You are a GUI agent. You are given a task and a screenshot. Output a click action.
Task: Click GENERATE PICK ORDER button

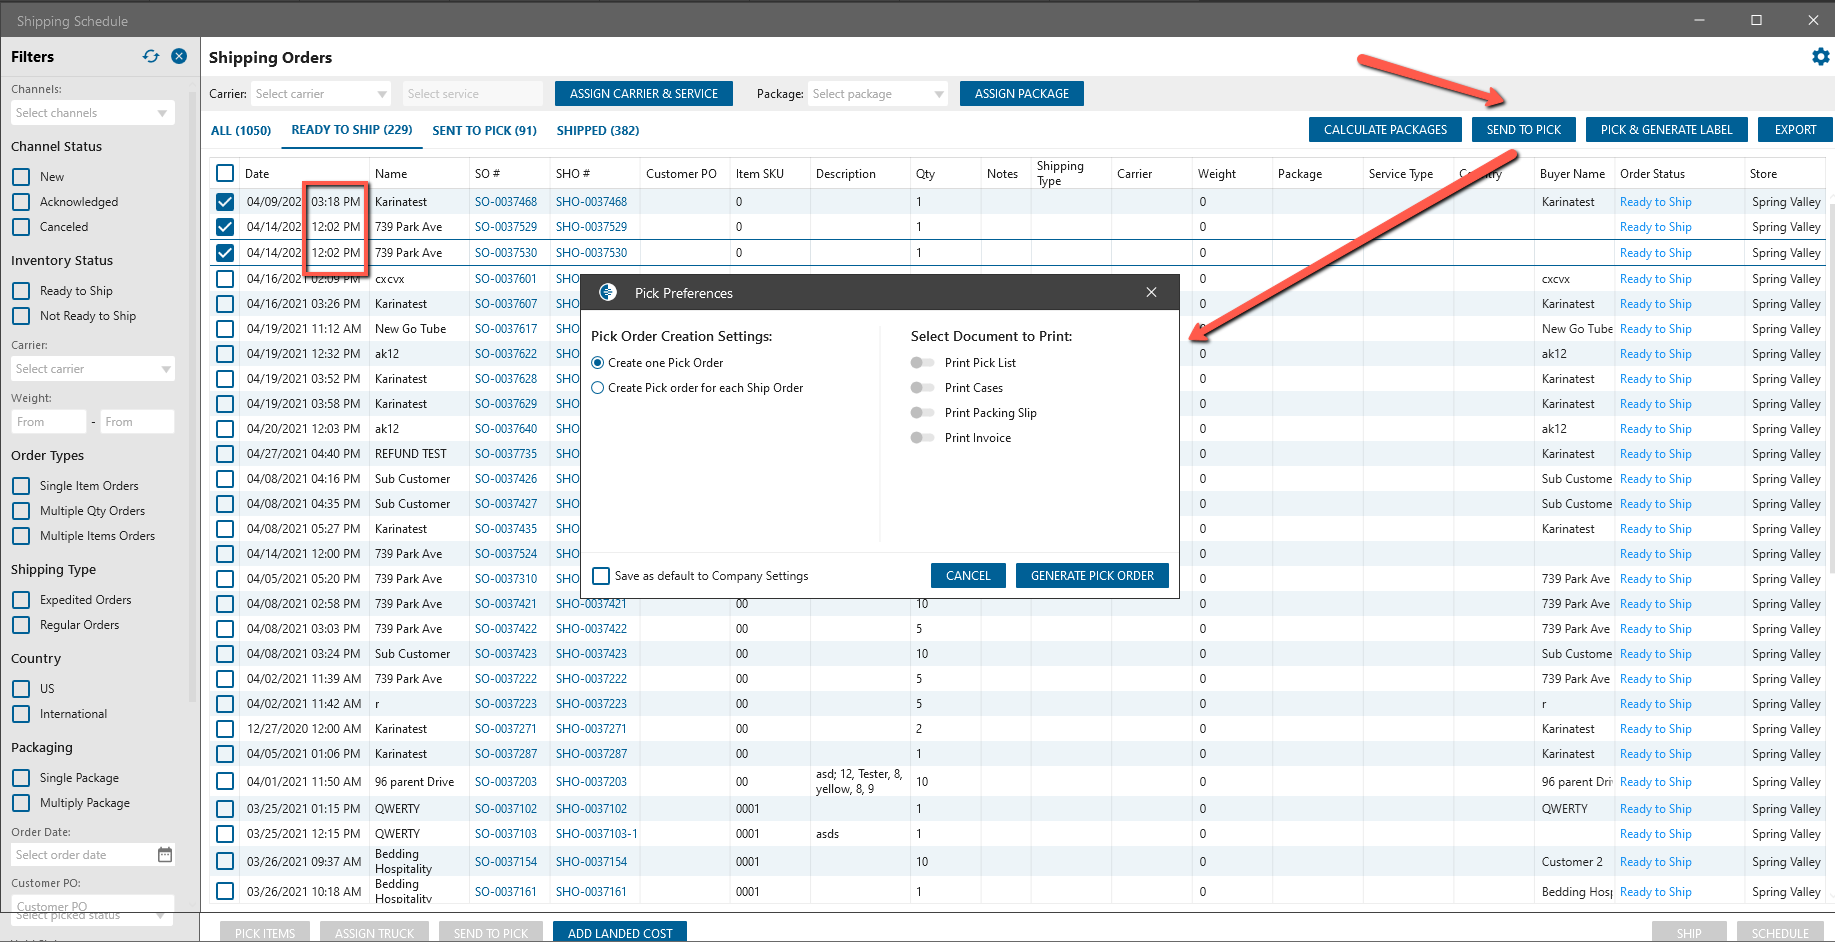1092,576
